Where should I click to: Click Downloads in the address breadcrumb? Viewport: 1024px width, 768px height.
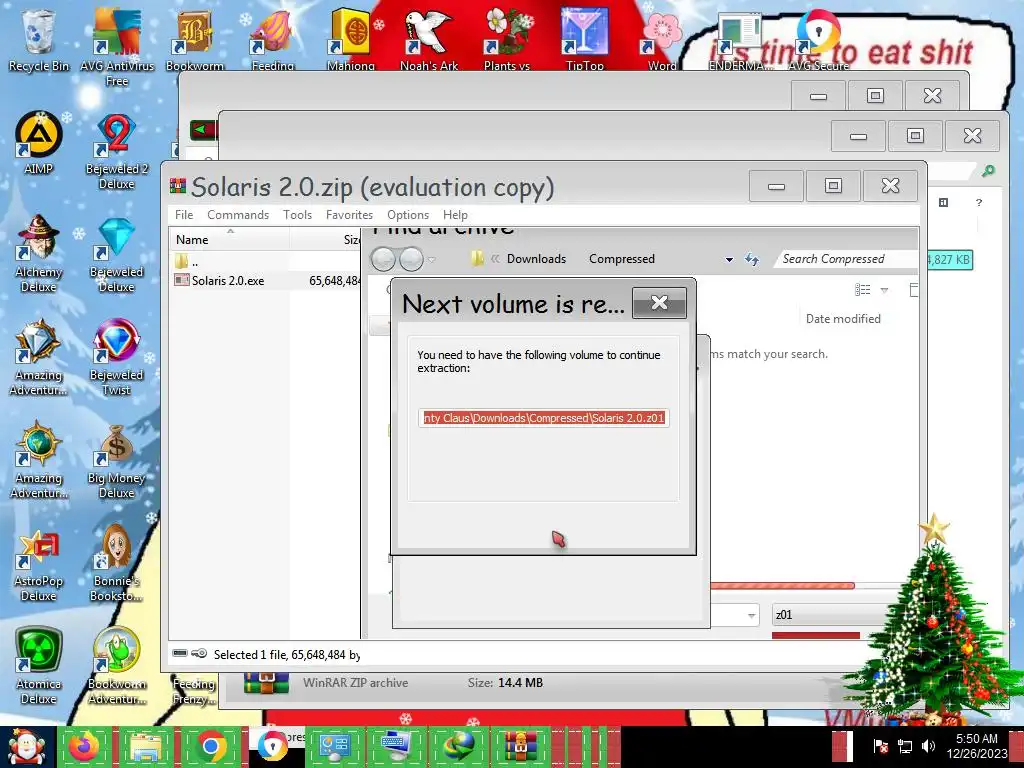[536, 259]
